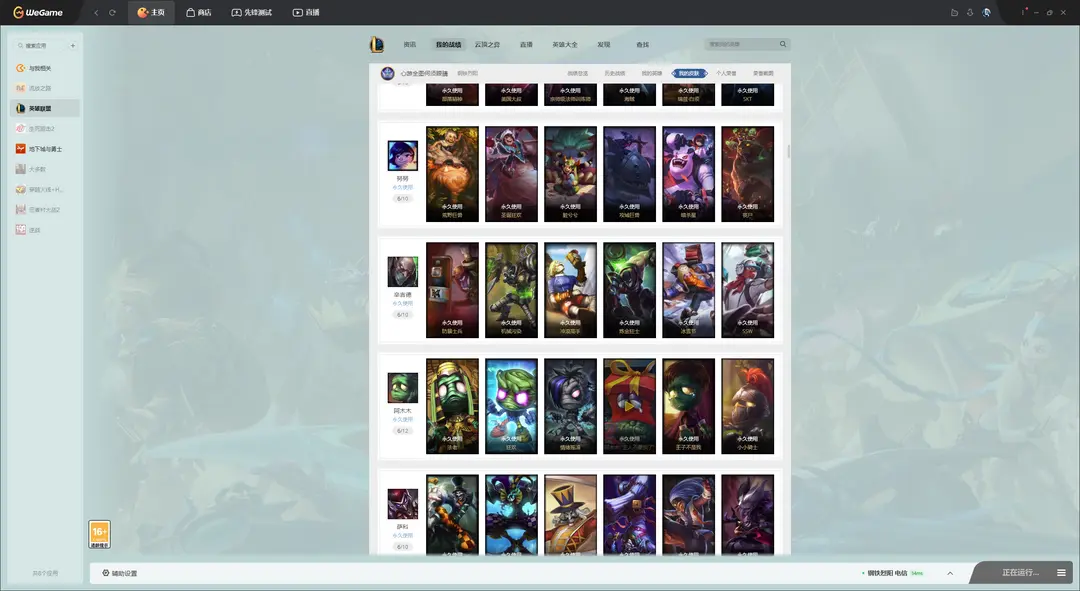The width and height of the screenshot is (1080, 591).
Task: Click the SKT skin card in top row
Action: click(747, 95)
